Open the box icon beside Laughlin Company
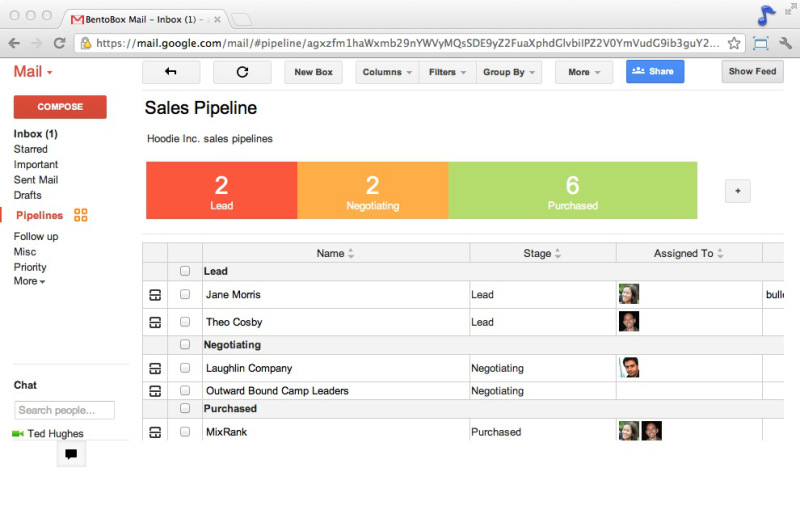The width and height of the screenshot is (800, 530). 155,368
